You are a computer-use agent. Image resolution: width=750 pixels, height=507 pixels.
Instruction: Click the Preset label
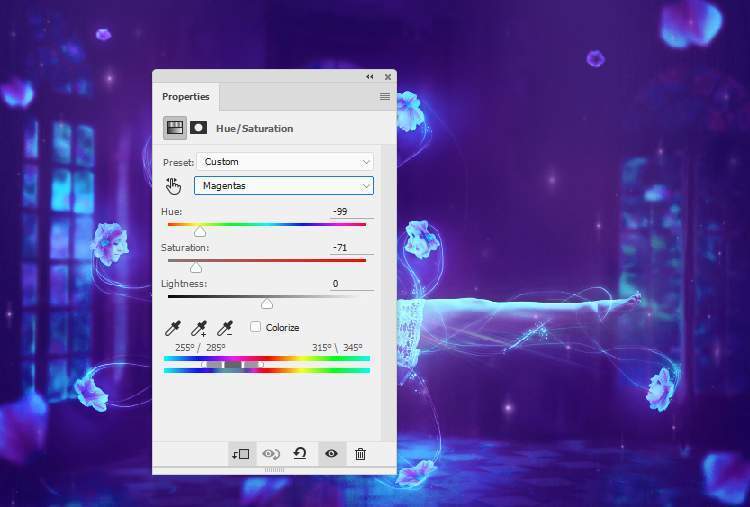(x=178, y=163)
